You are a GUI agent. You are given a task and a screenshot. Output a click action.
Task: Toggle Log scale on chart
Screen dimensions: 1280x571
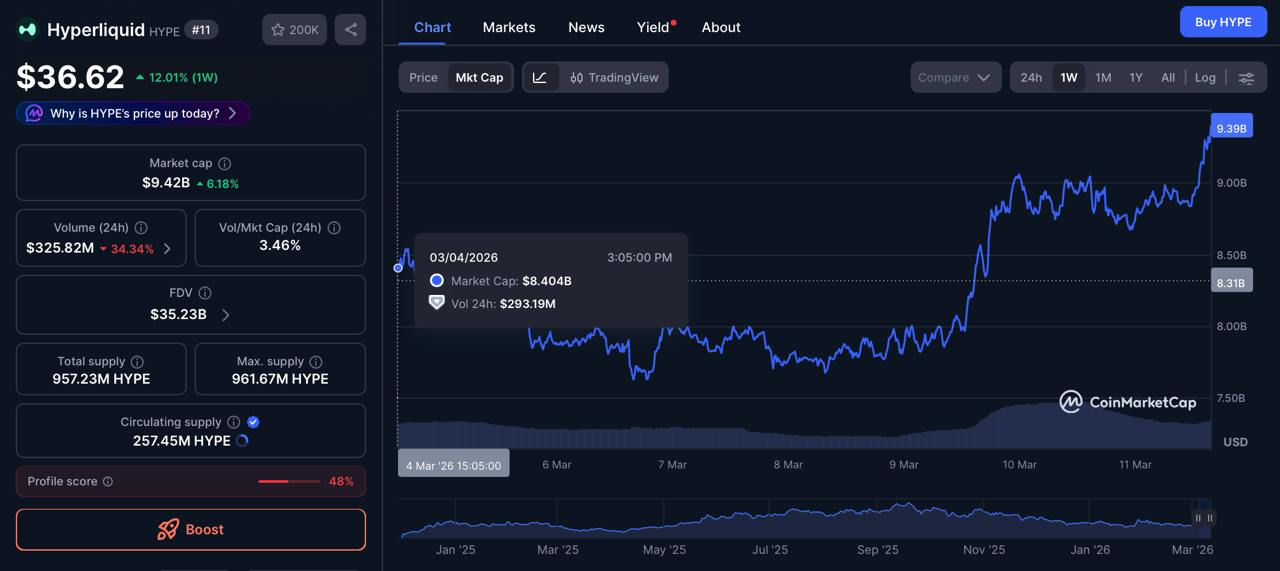tap(1205, 77)
